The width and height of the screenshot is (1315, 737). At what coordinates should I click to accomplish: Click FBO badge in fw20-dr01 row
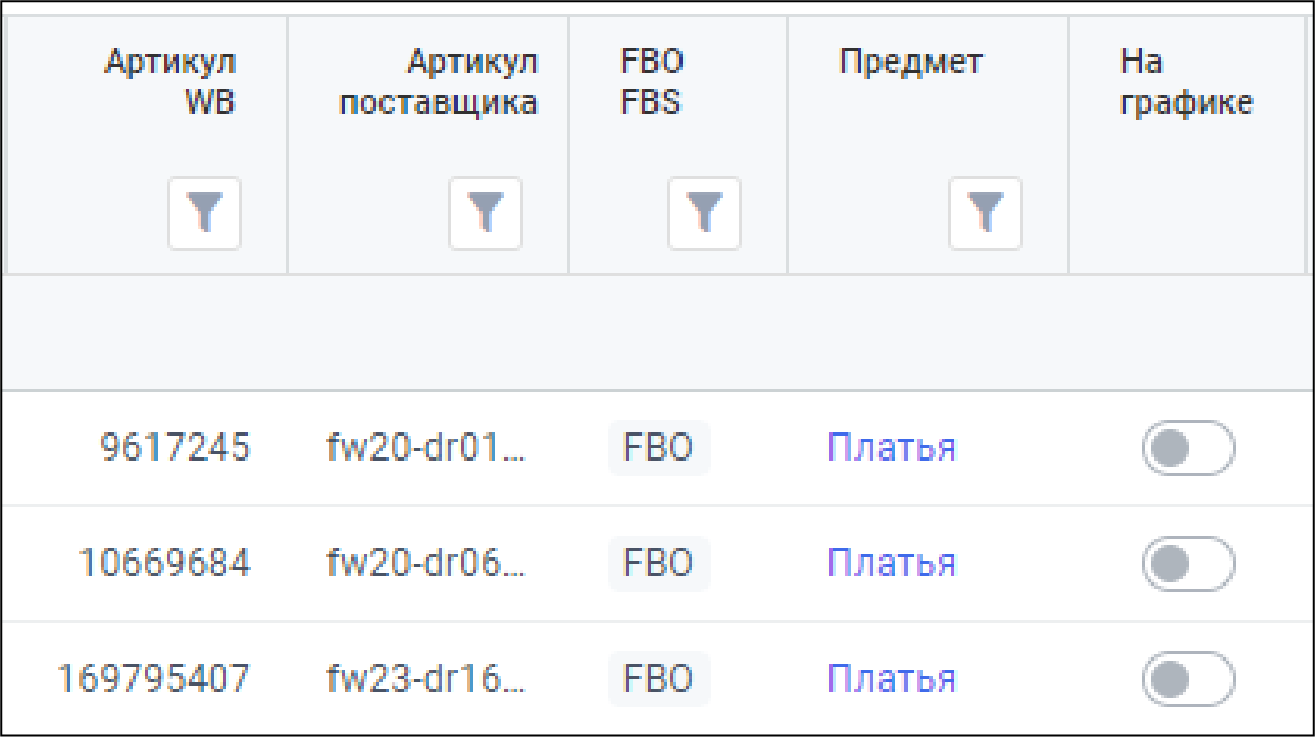[658, 448]
